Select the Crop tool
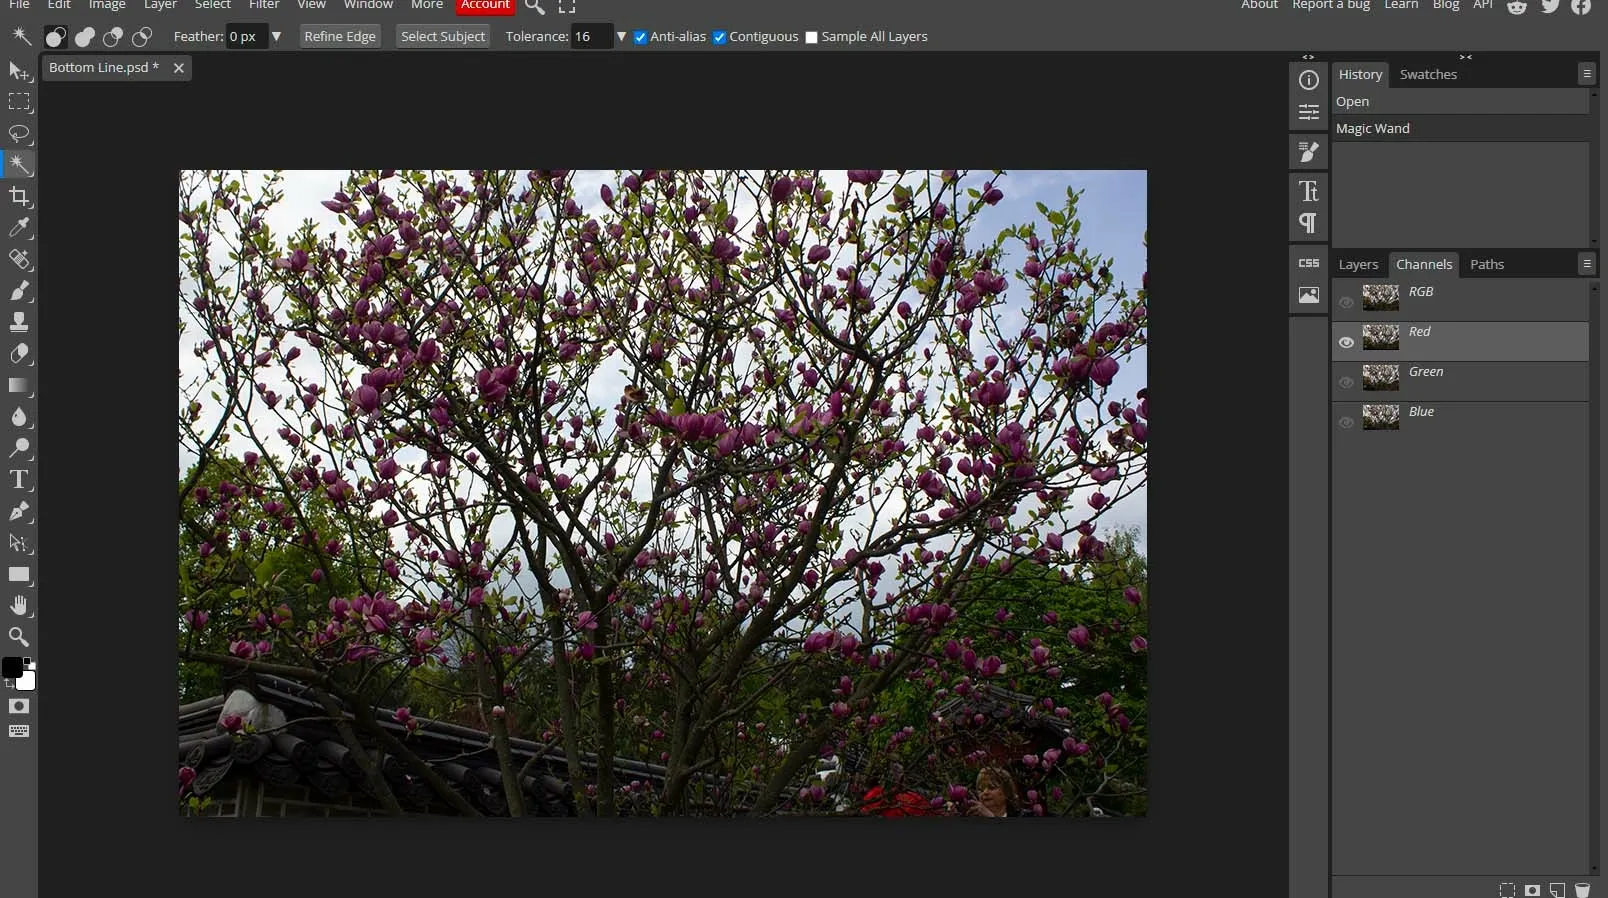The width and height of the screenshot is (1608, 898). [x=19, y=196]
